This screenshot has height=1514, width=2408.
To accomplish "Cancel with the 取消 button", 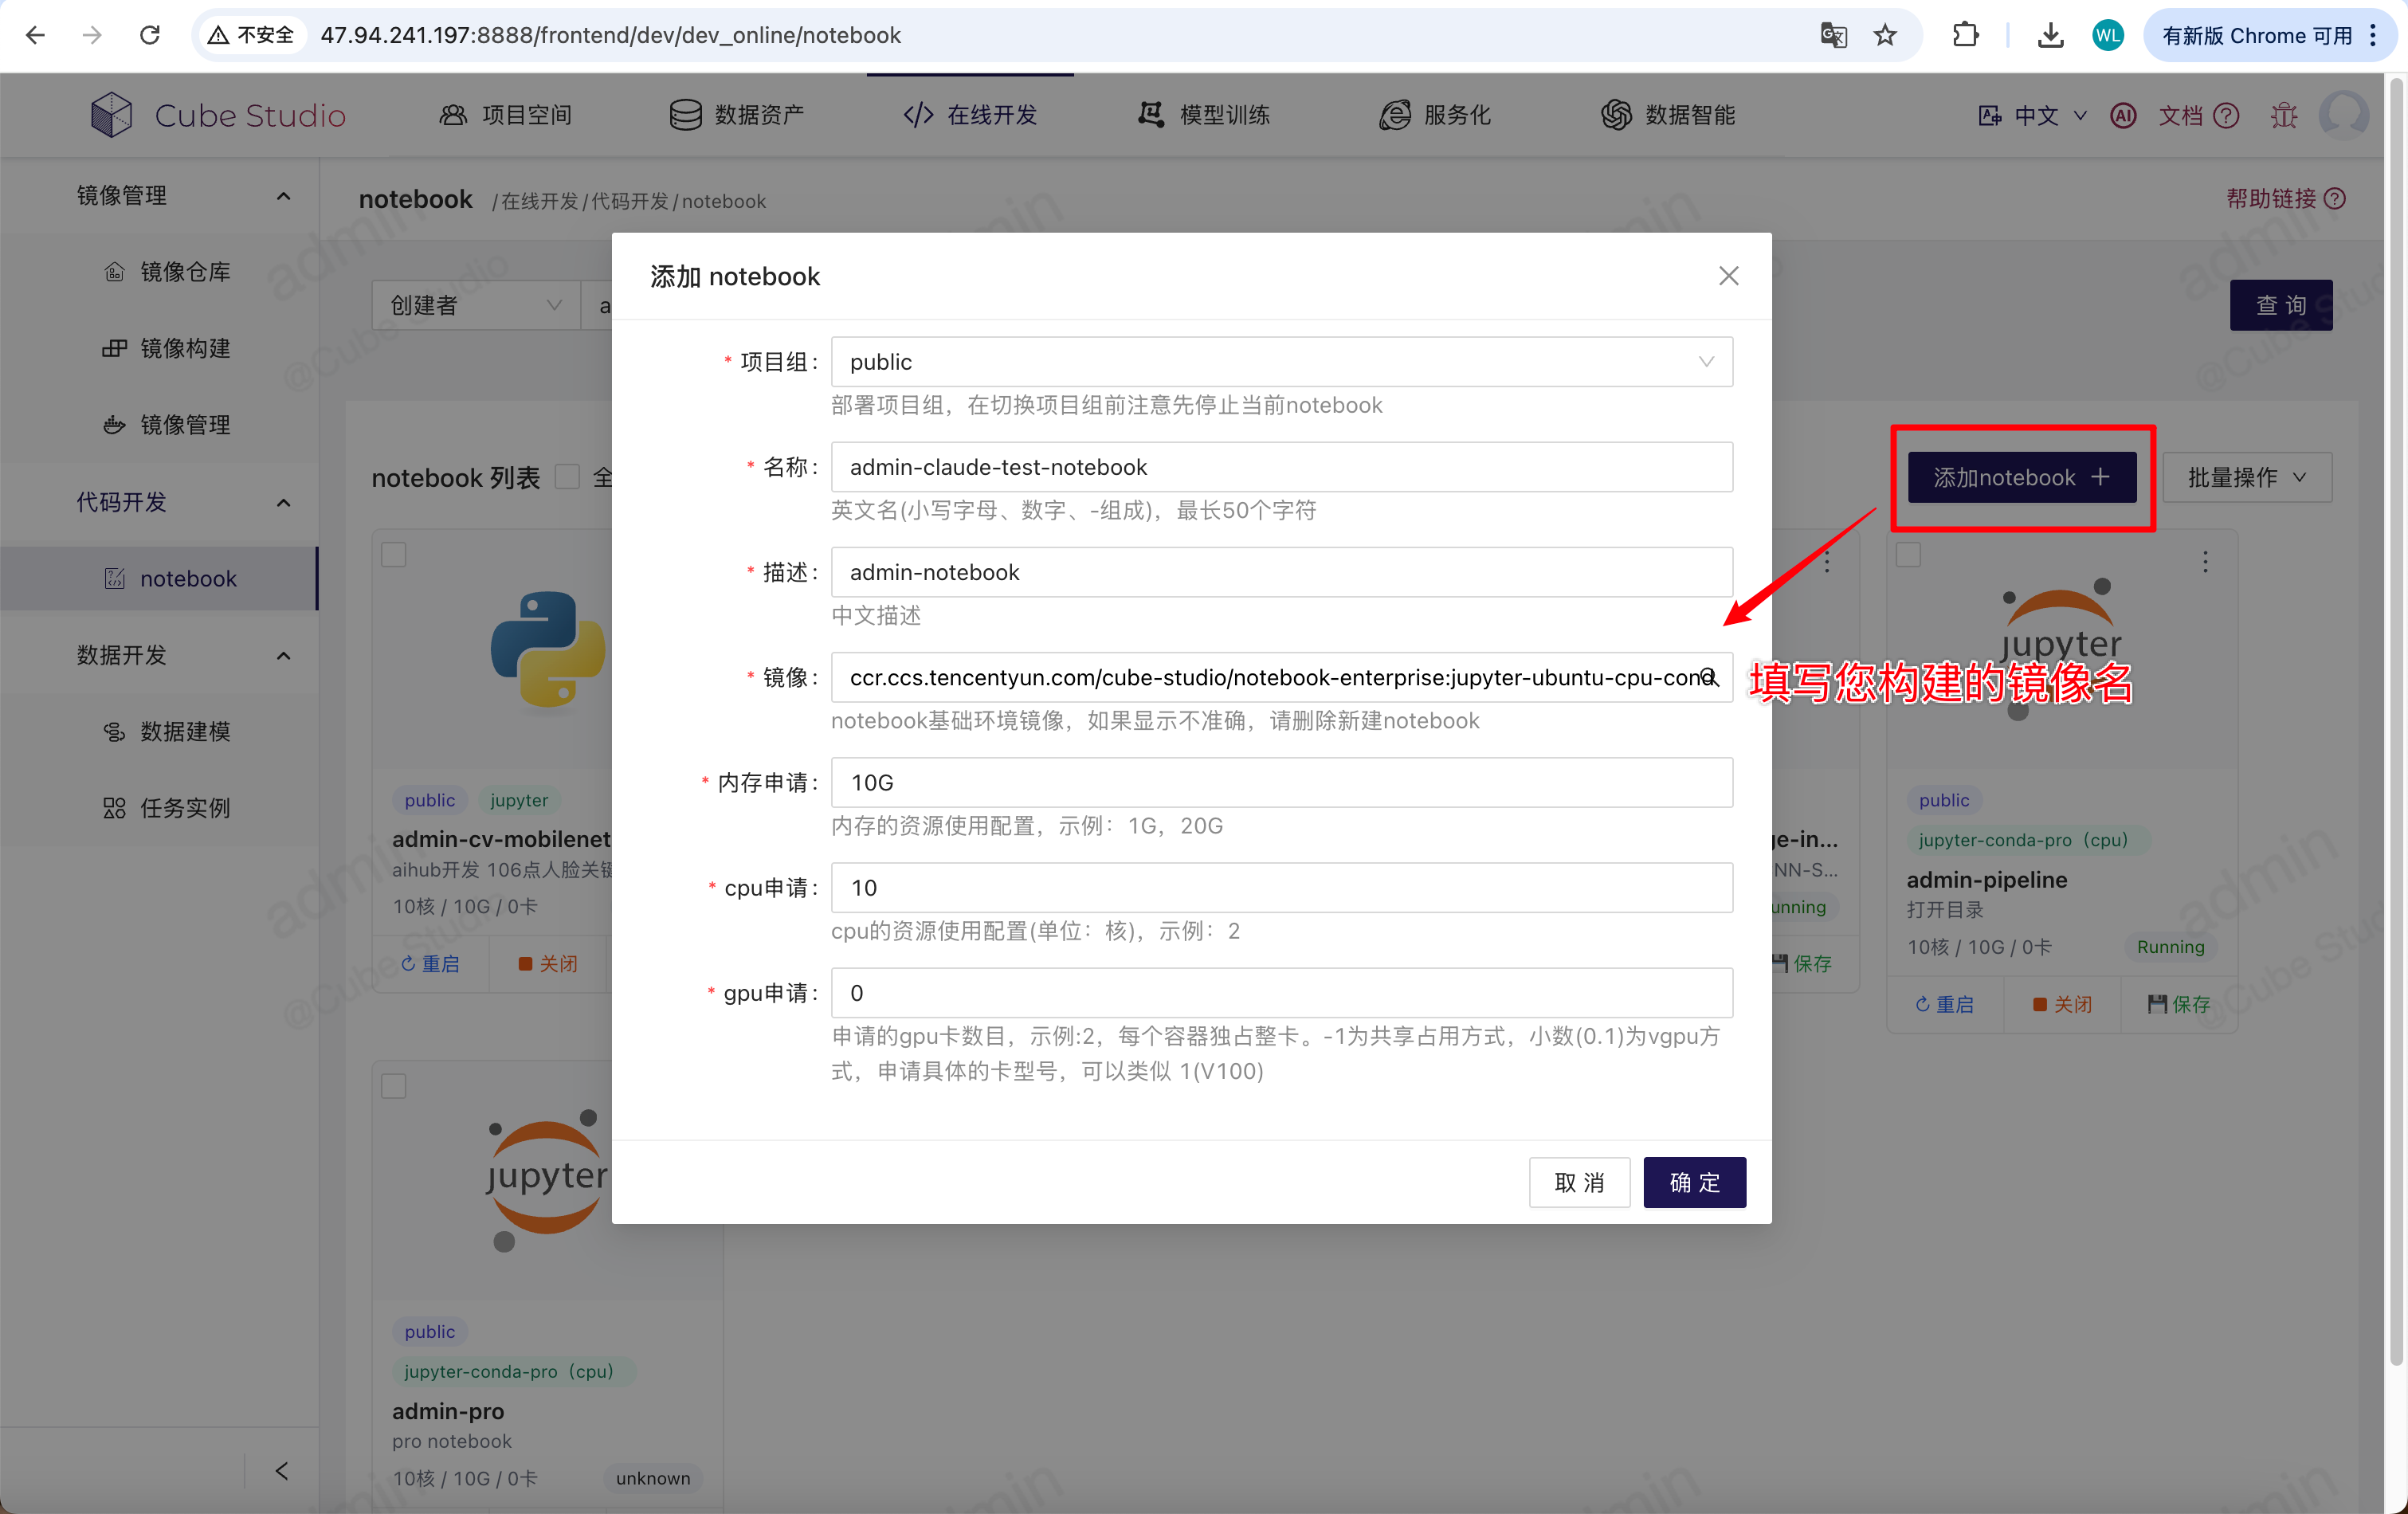I will point(1580,1183).
